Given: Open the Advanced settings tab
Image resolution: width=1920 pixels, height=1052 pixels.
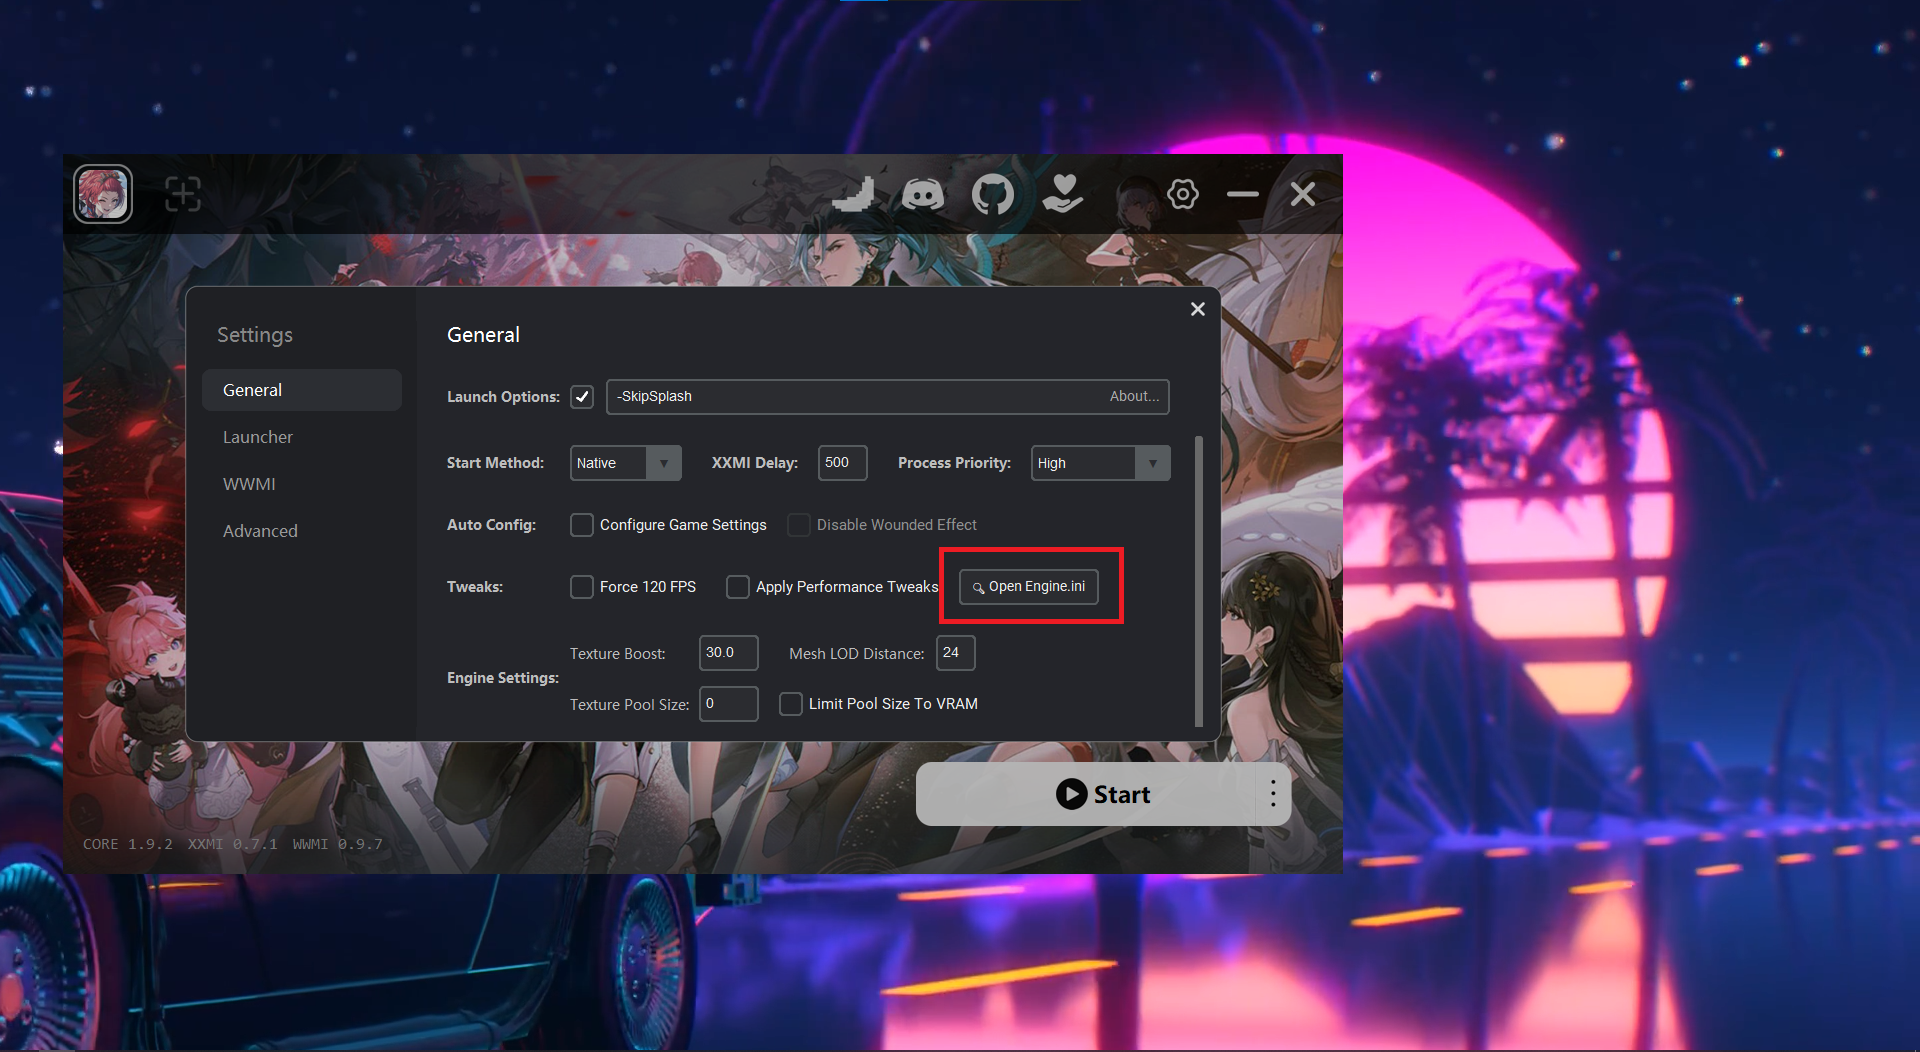Looking at the screenshot, I should pyautogui.click(x=302, y=531).
